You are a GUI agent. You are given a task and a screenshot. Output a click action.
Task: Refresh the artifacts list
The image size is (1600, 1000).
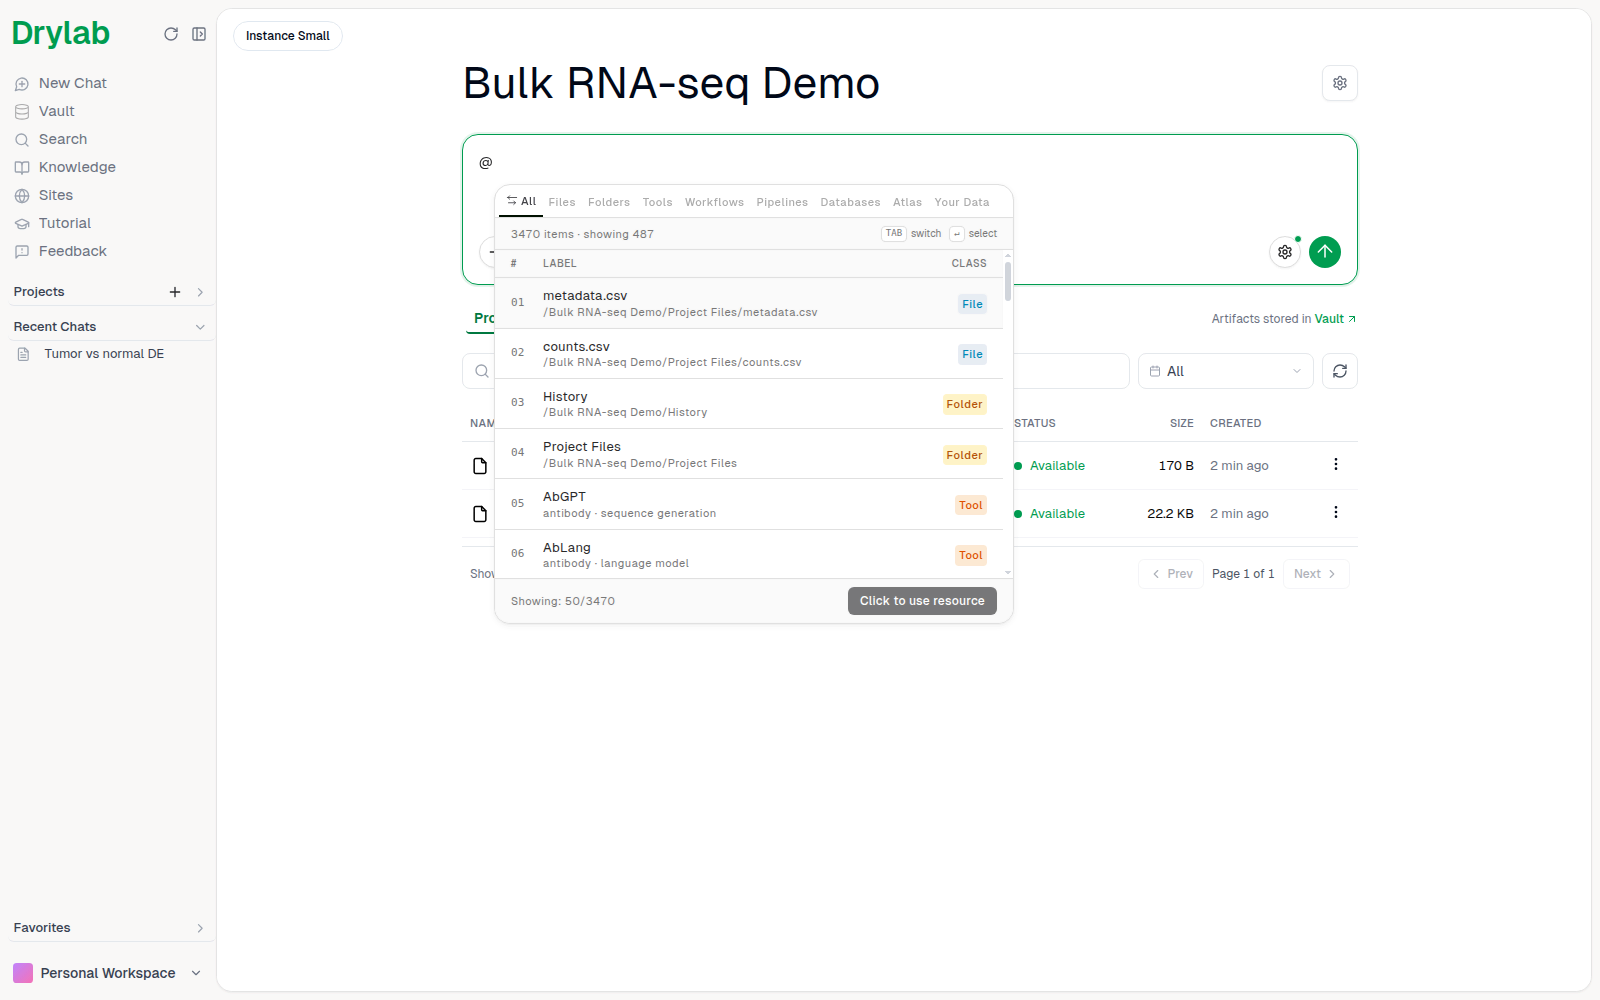coord(1340,371)
